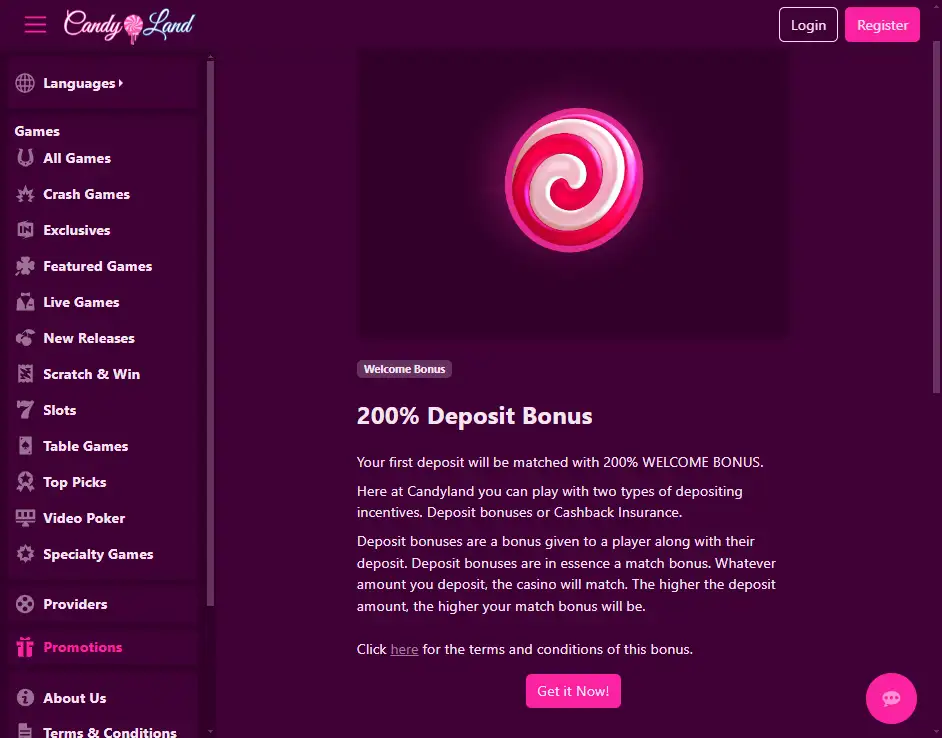Click the Exclusives icon
Image resolution: width=942 pixels, height=738 pixels.
[x=25, y=230]
